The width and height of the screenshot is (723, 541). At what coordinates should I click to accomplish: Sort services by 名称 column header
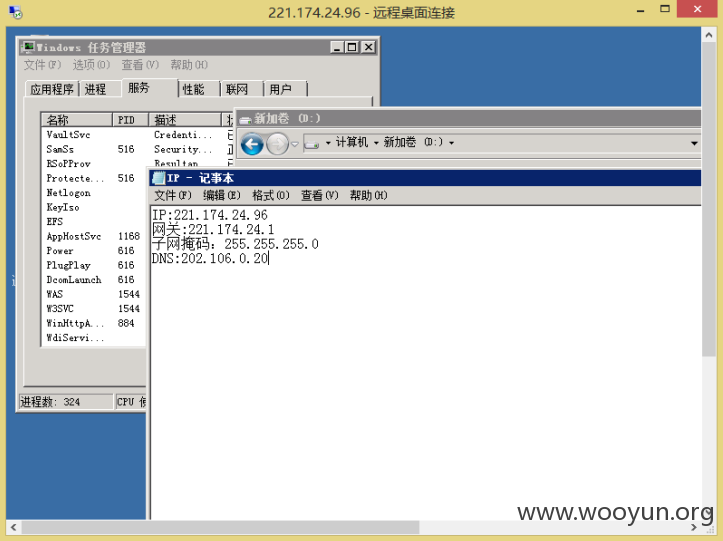(77, 120)
